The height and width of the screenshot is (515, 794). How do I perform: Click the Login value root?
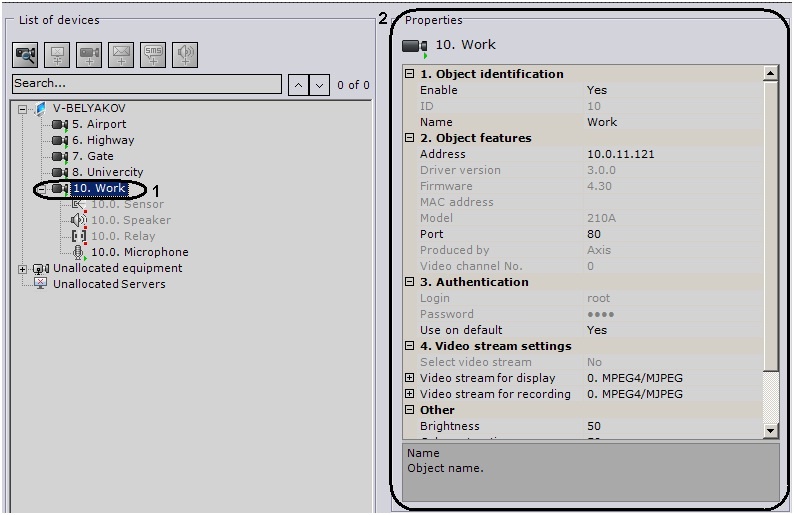pyautogui.click(x=599, y=298)
